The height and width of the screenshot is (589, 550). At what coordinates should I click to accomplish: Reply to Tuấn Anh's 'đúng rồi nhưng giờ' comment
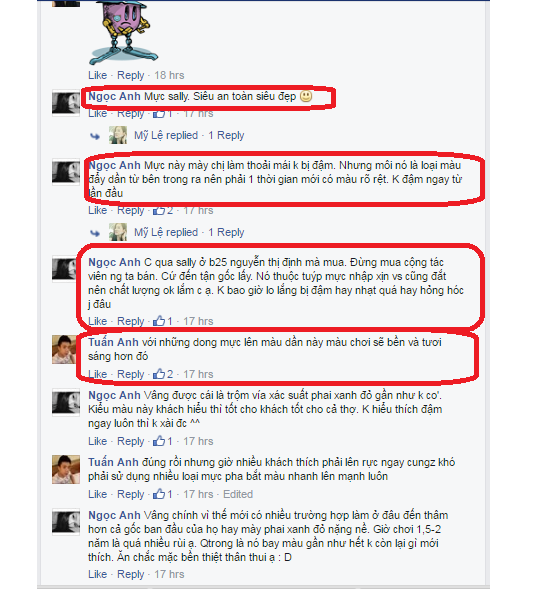(x=130, y=494)
